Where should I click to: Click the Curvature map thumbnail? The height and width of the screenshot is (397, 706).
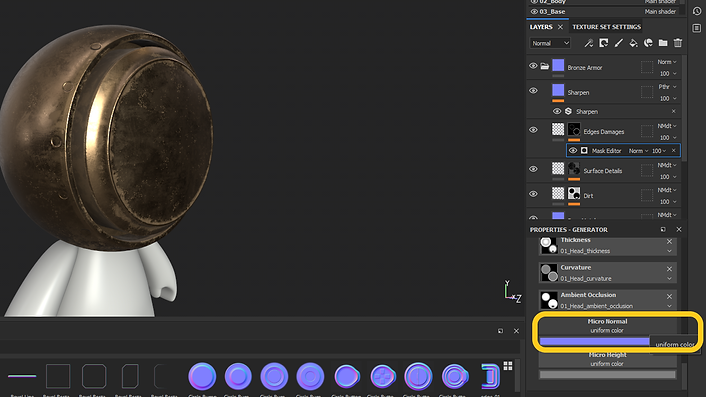coord(549,273)
